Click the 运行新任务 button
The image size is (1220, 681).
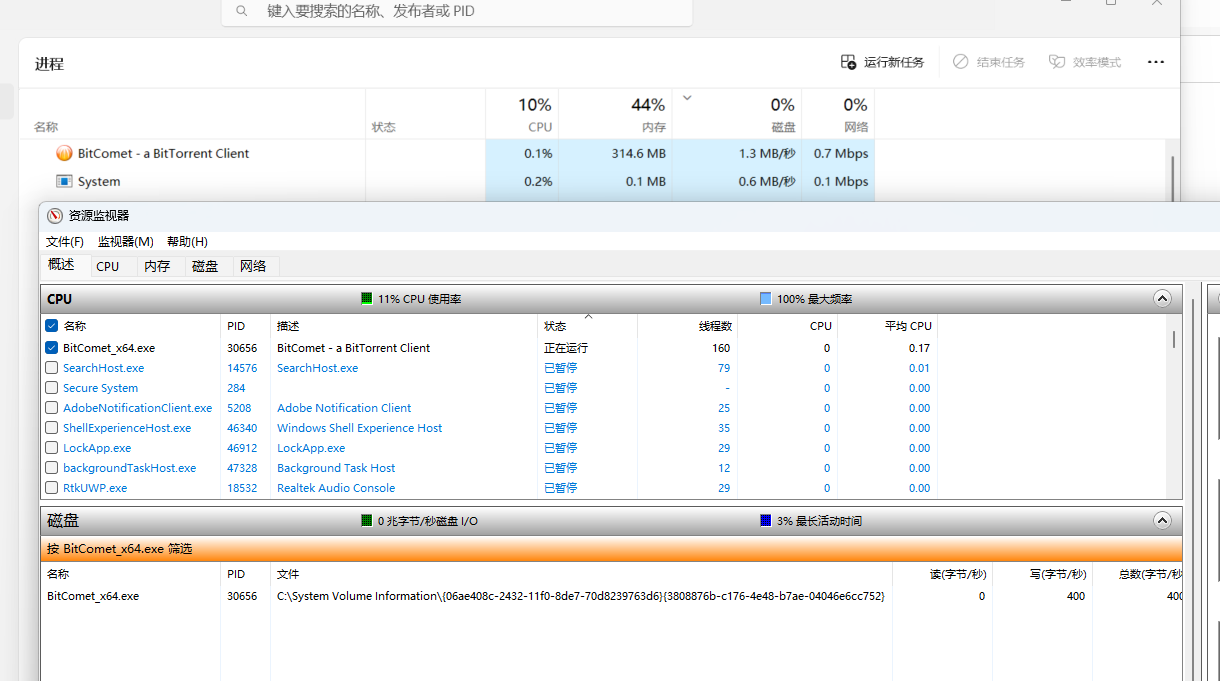click(882, 62)
